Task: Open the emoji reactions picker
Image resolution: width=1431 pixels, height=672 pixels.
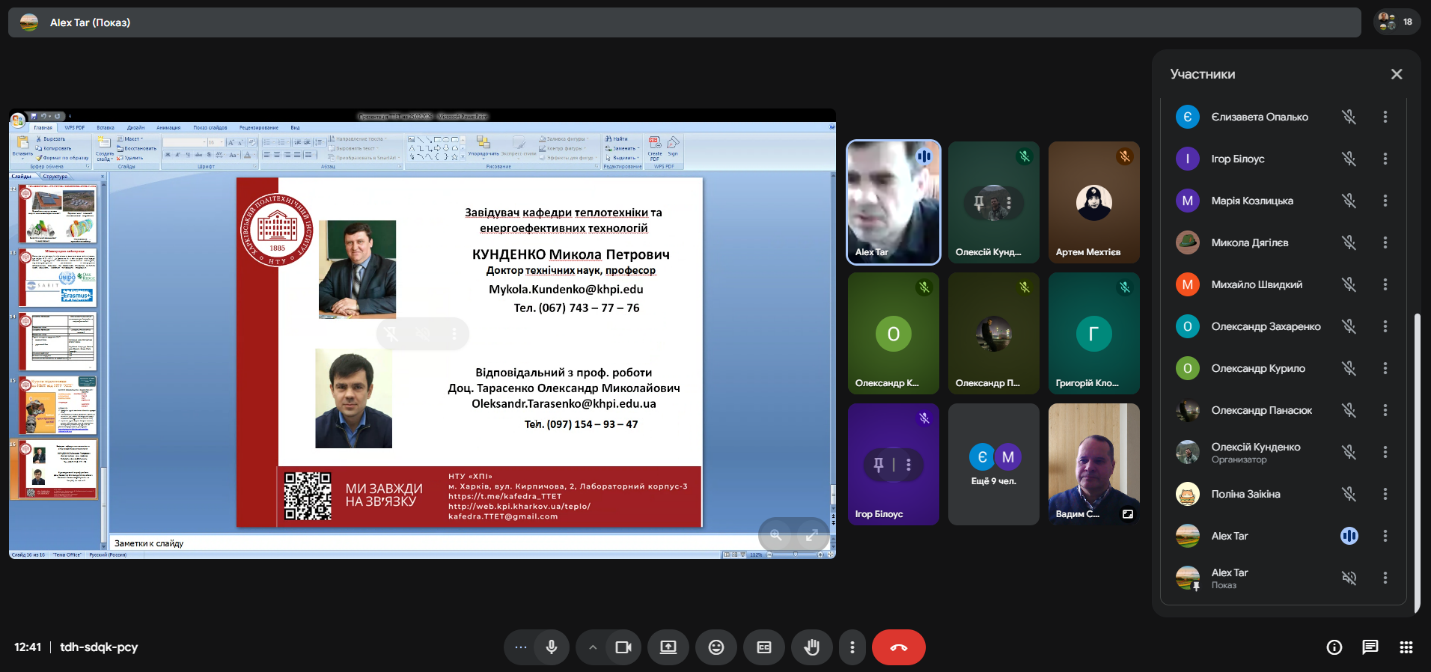Action: click(716, 647)
